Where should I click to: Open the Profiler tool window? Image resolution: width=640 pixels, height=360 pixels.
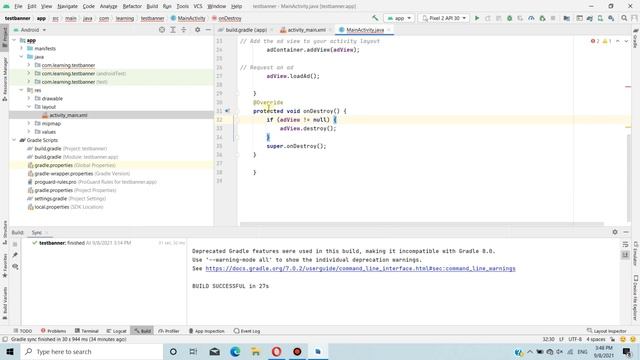(169, 331)
